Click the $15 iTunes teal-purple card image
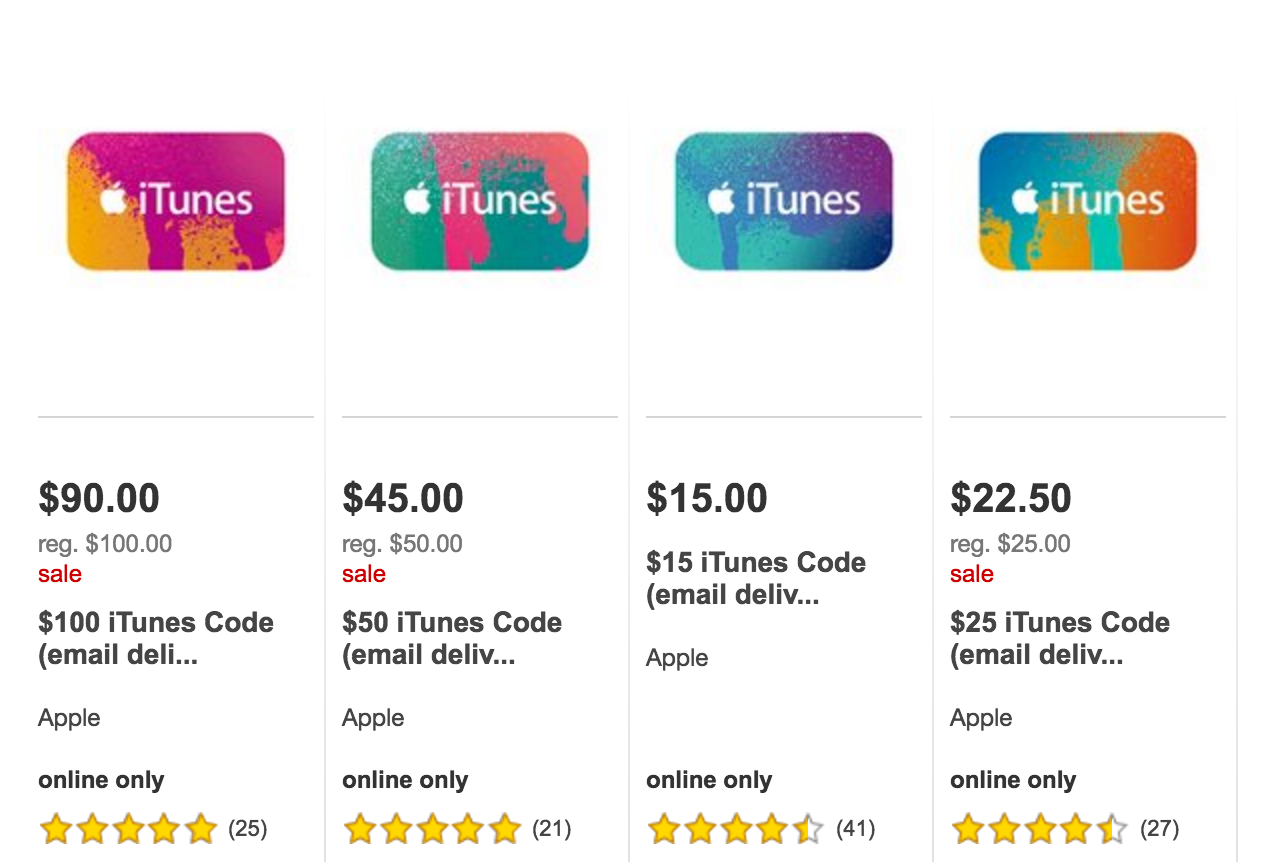Screen dimensions: 1262x862 pos(784,201)
